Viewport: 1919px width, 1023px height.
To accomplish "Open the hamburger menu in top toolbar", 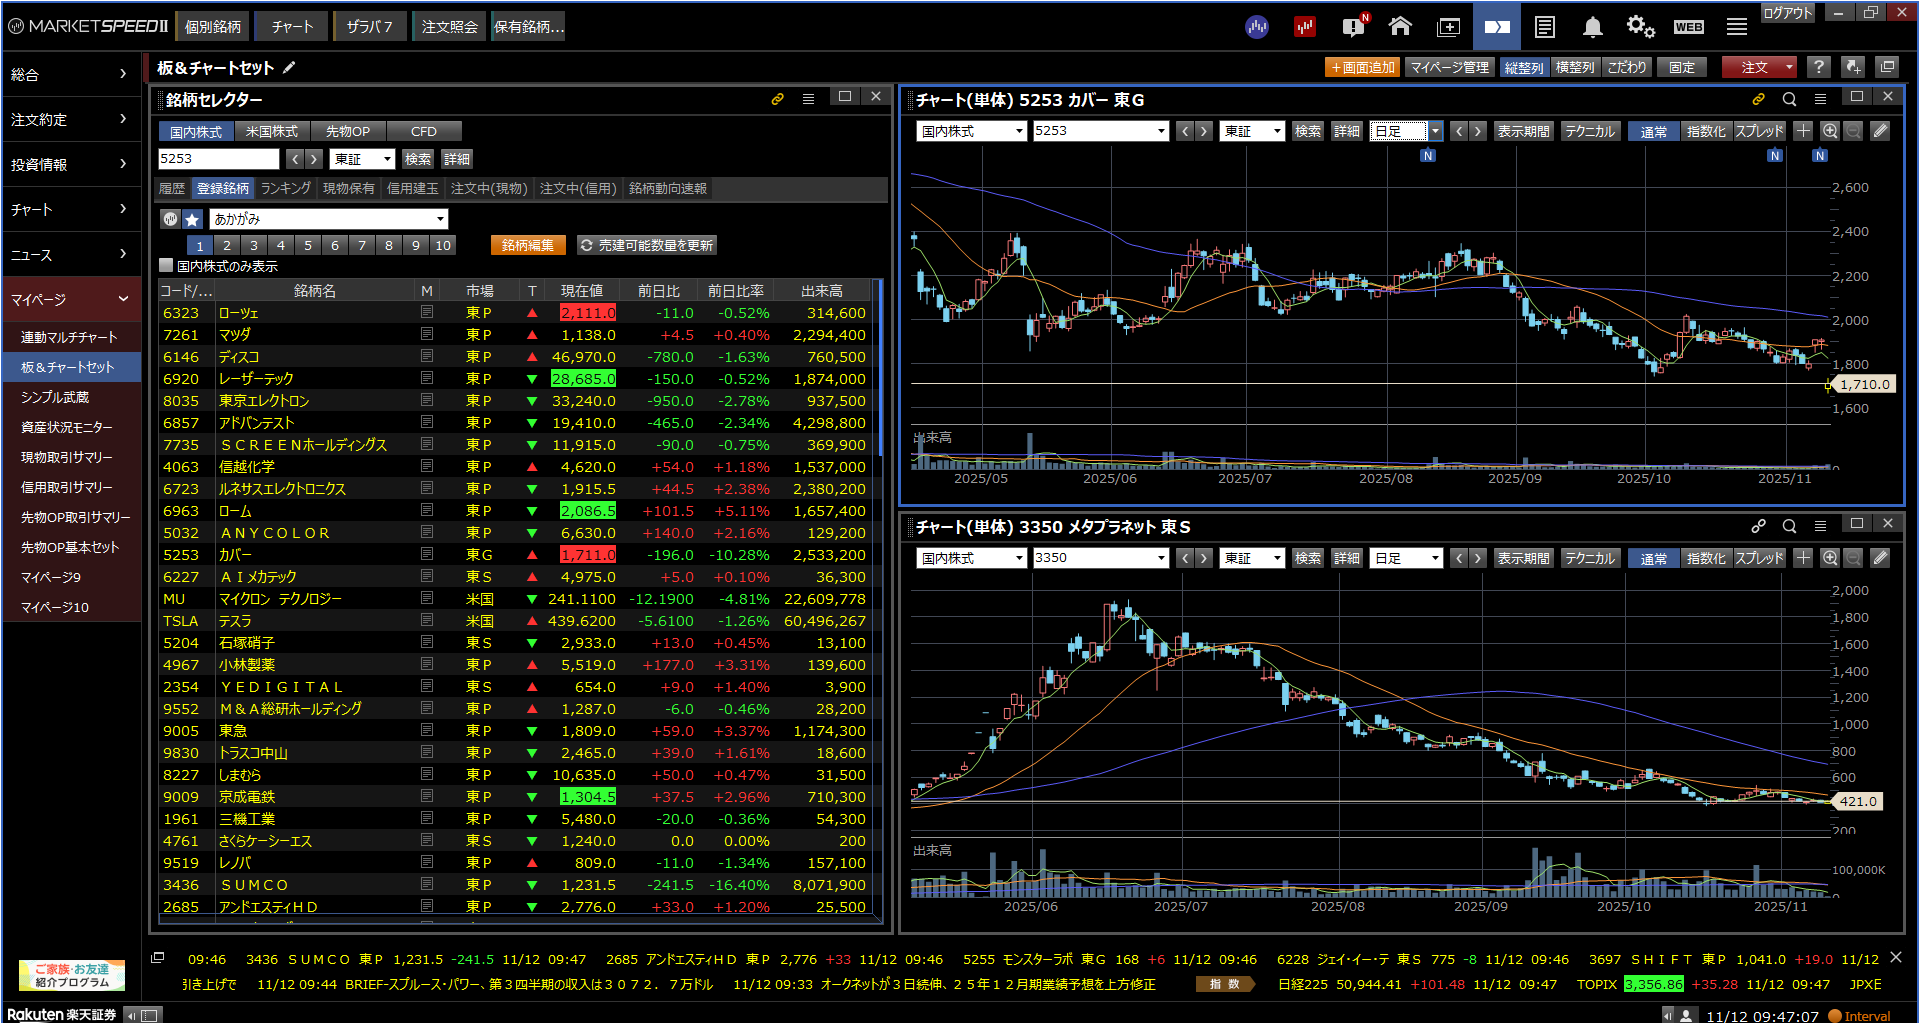I will (1737, 27).
